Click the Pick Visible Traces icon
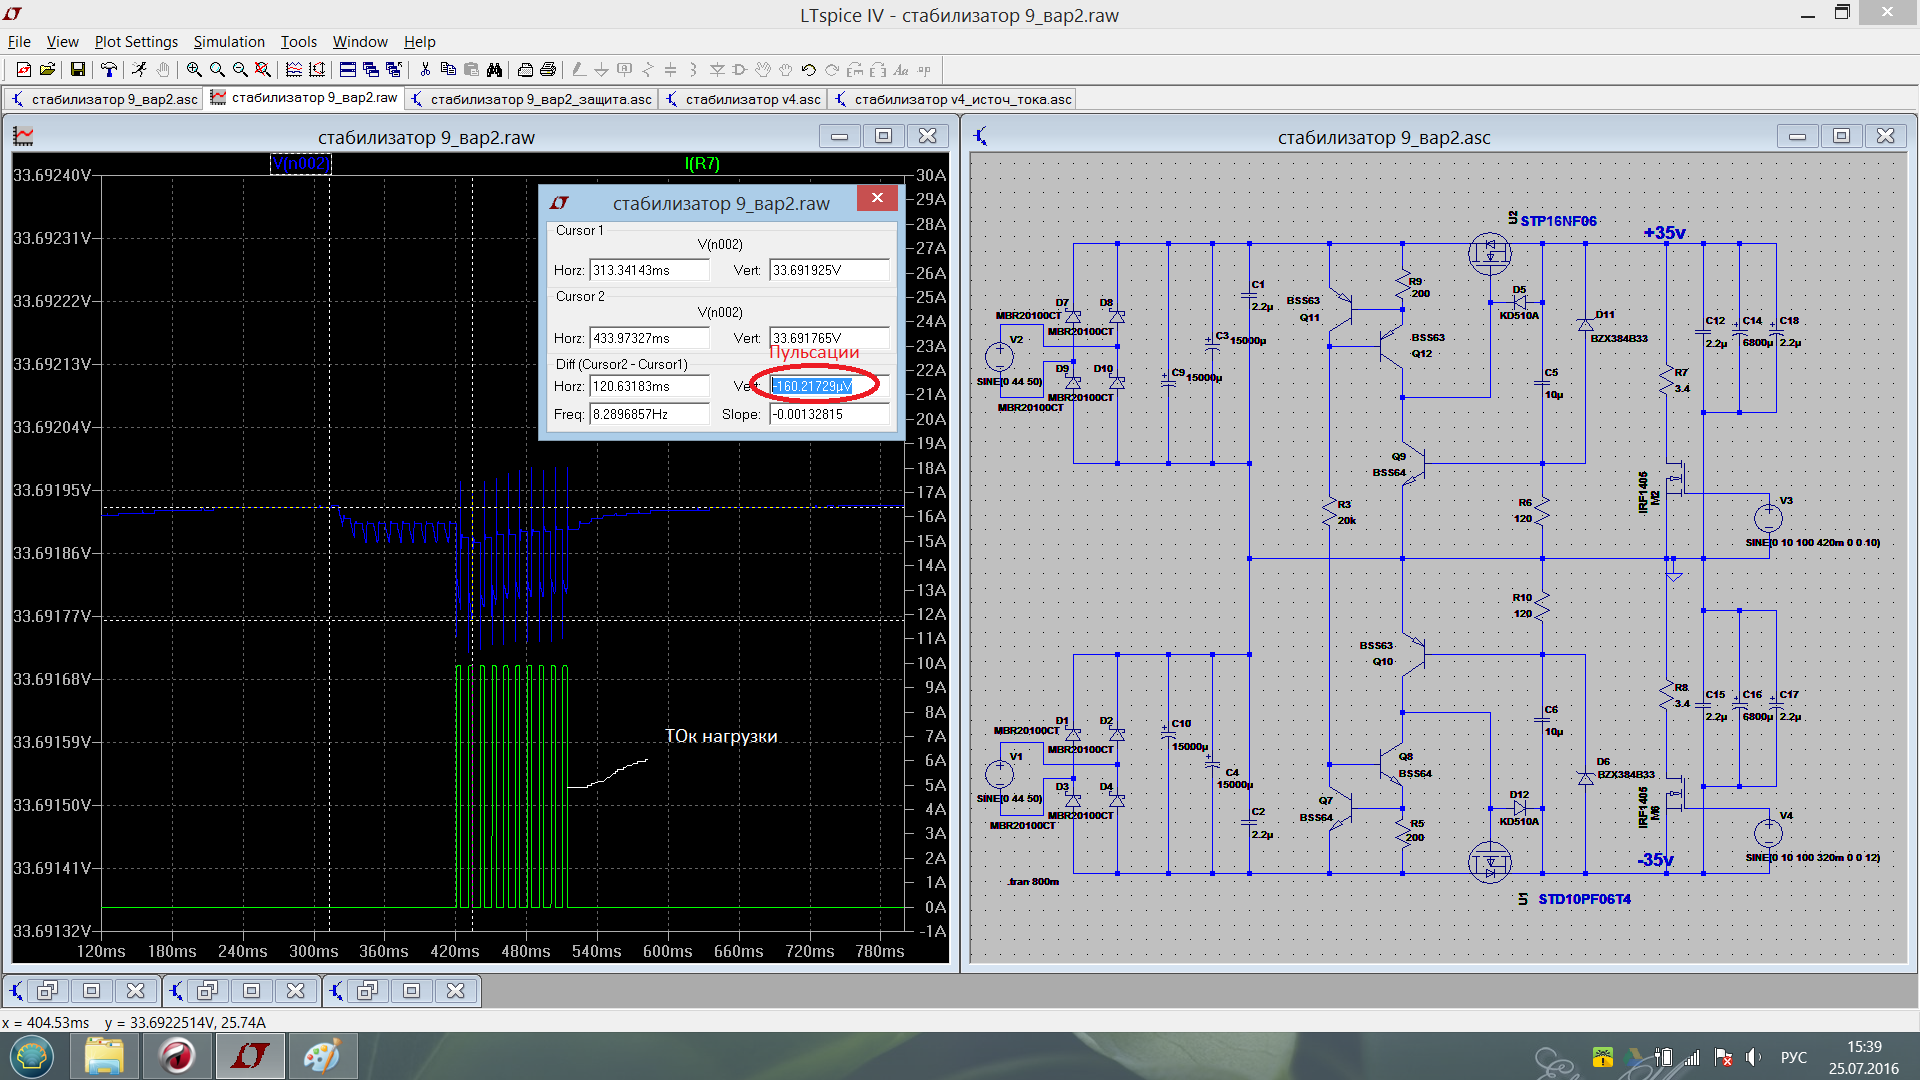This screenshot has width=1920, height=1080. (294, 70)
